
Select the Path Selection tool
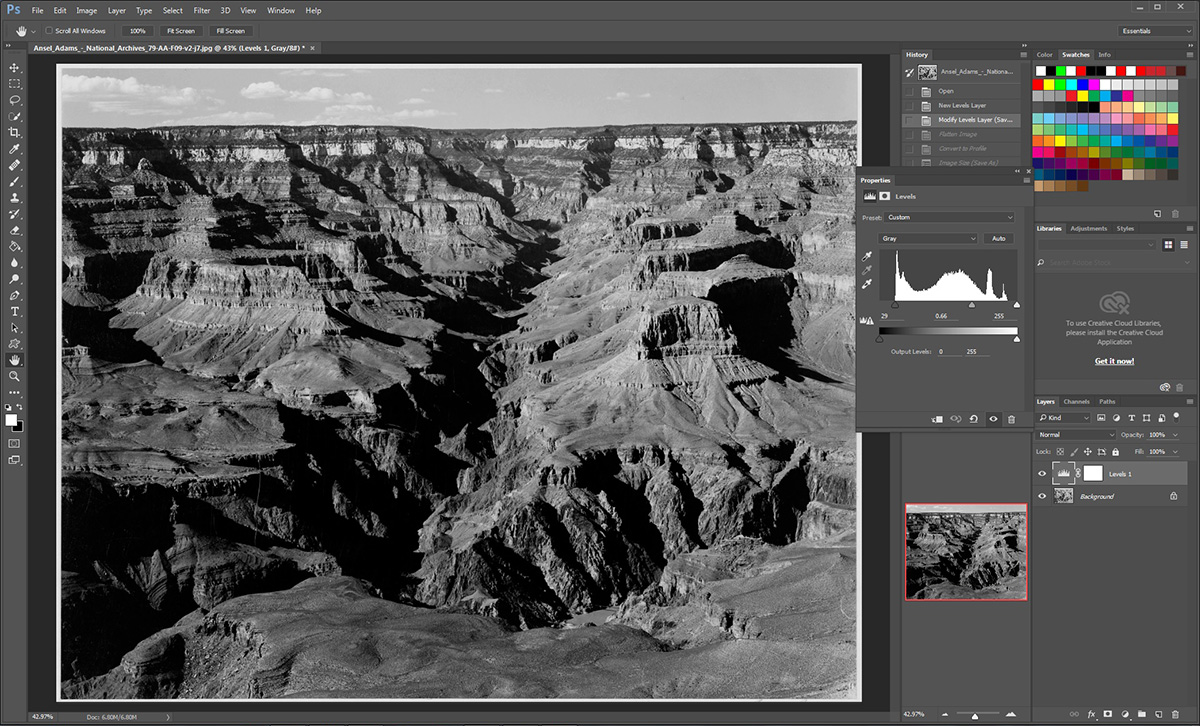15,327
